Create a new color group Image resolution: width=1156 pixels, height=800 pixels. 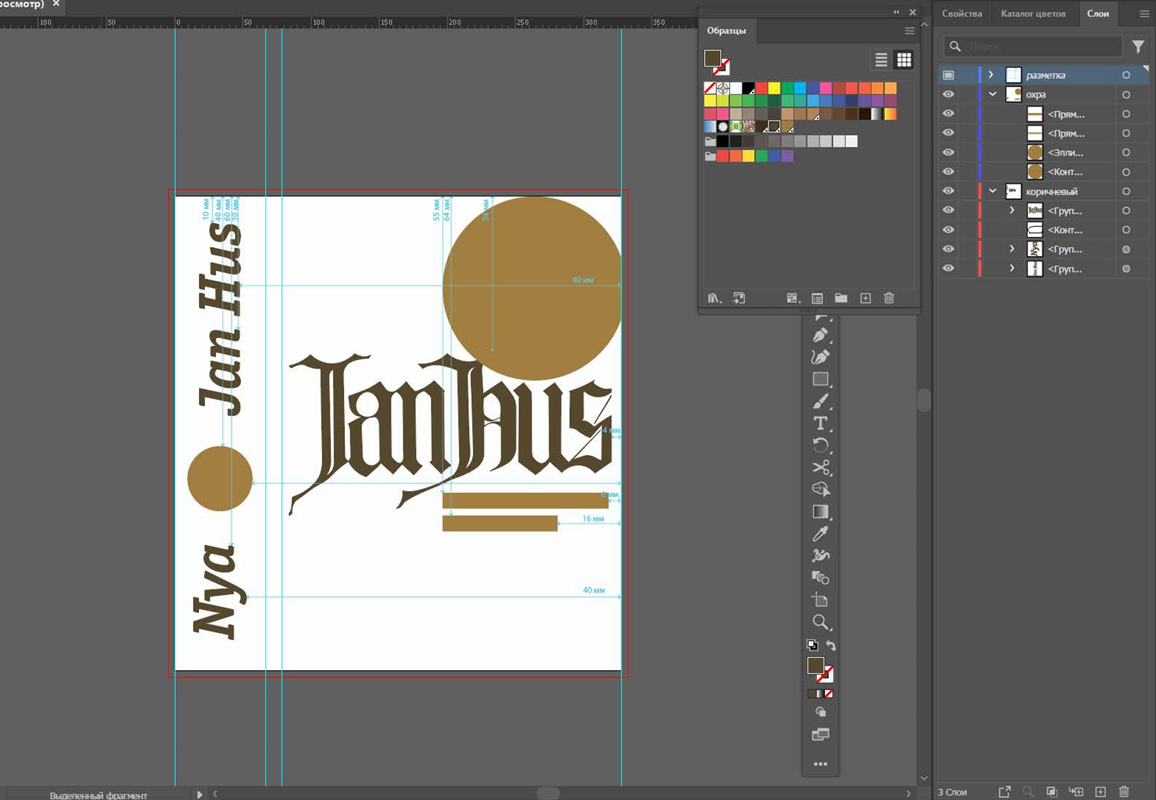point(841,299)
